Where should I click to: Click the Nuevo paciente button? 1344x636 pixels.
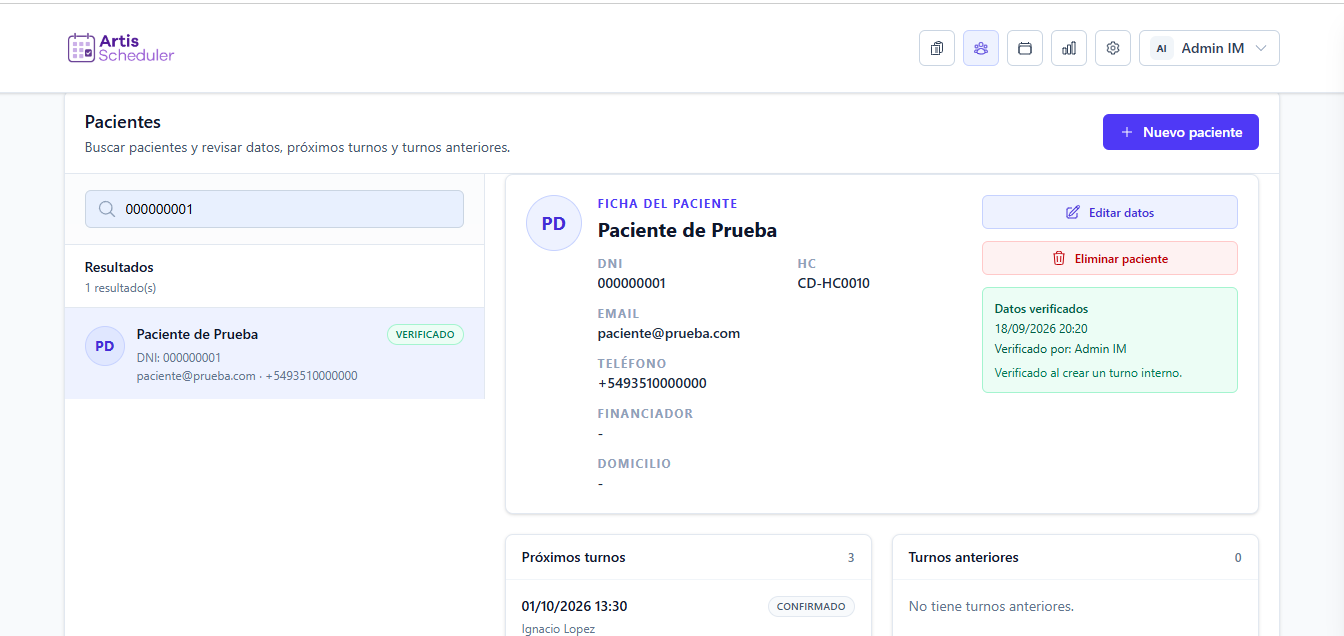pos(1181,132)
